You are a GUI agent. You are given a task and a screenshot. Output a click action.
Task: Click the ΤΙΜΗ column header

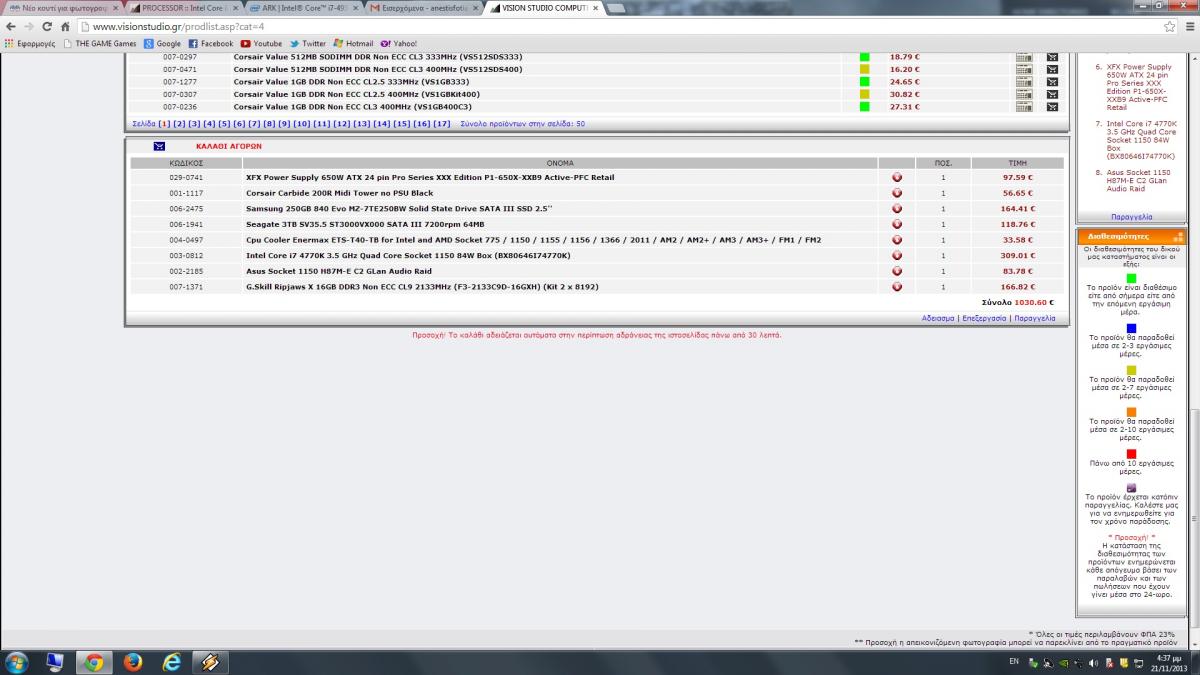[1018, 162]
